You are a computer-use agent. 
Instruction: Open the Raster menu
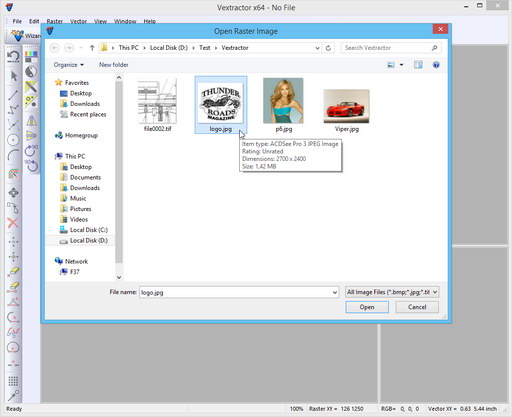point(55,21)
